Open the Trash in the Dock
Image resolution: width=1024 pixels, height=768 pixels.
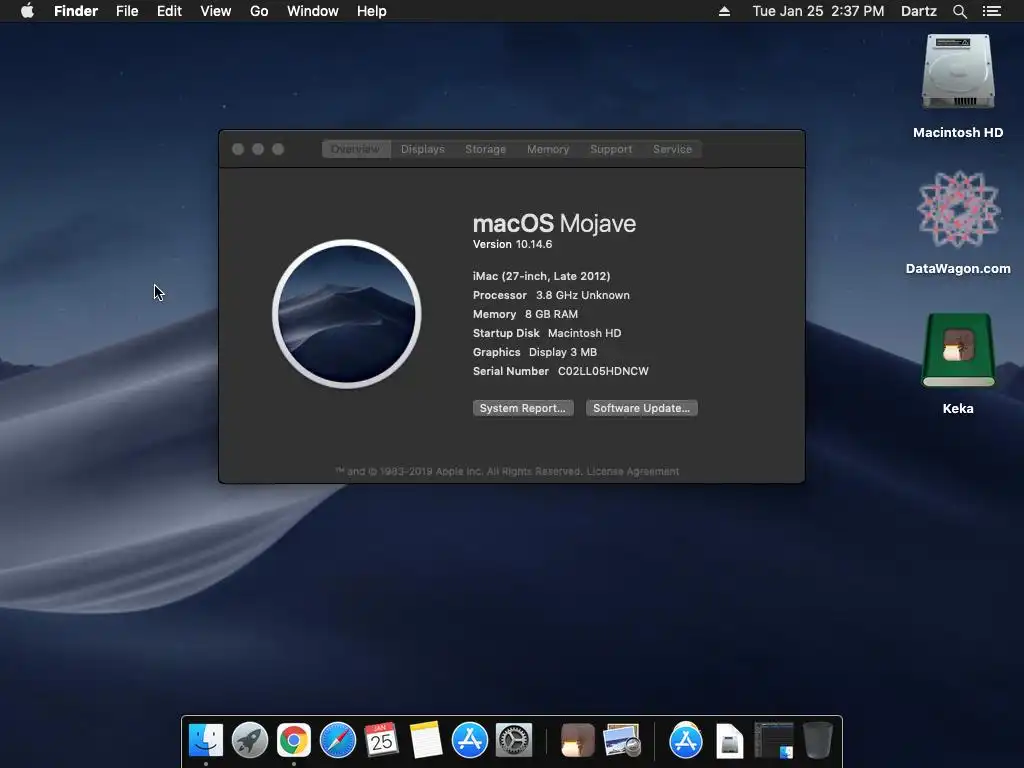pos(818,740)
